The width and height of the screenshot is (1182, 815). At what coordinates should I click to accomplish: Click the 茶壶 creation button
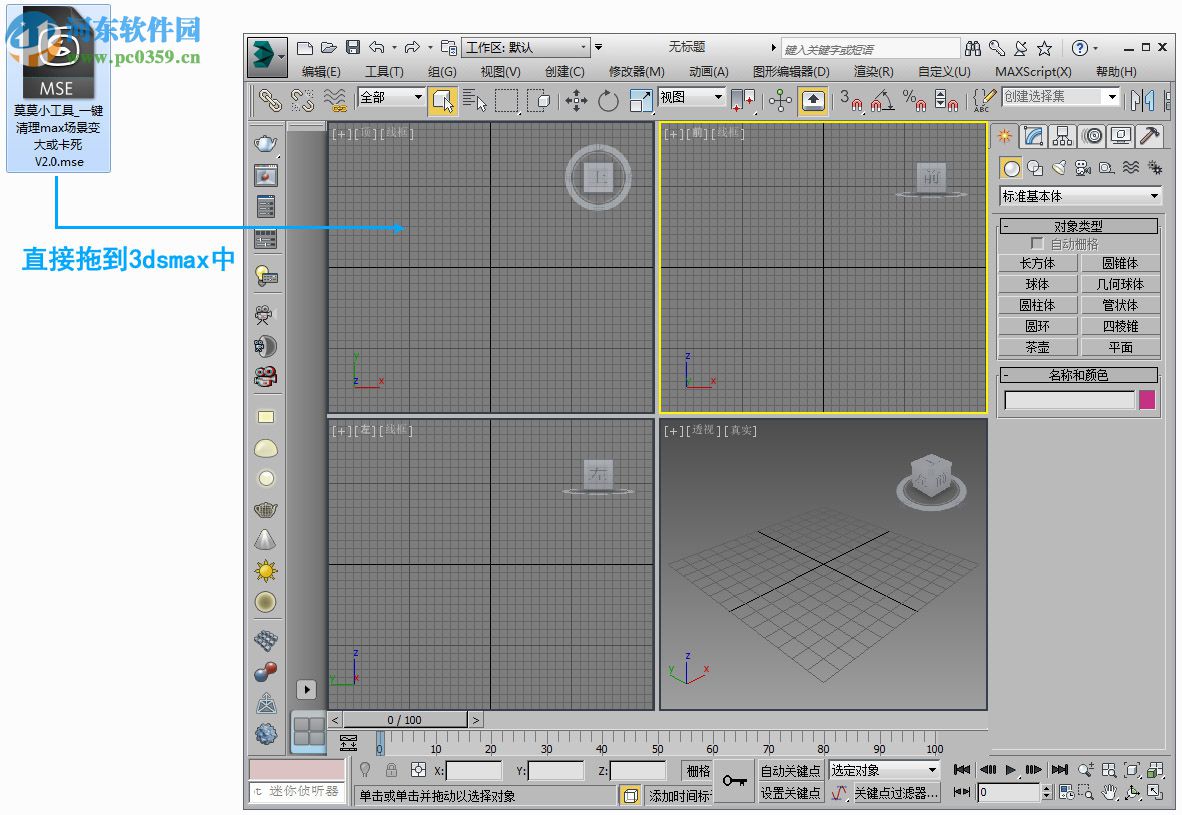1037,346
